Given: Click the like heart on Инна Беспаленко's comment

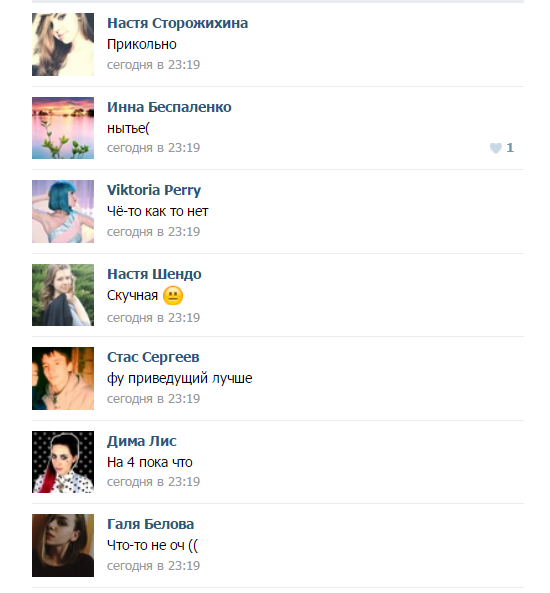Looking at the screenshot, I should tap(496, 148).
